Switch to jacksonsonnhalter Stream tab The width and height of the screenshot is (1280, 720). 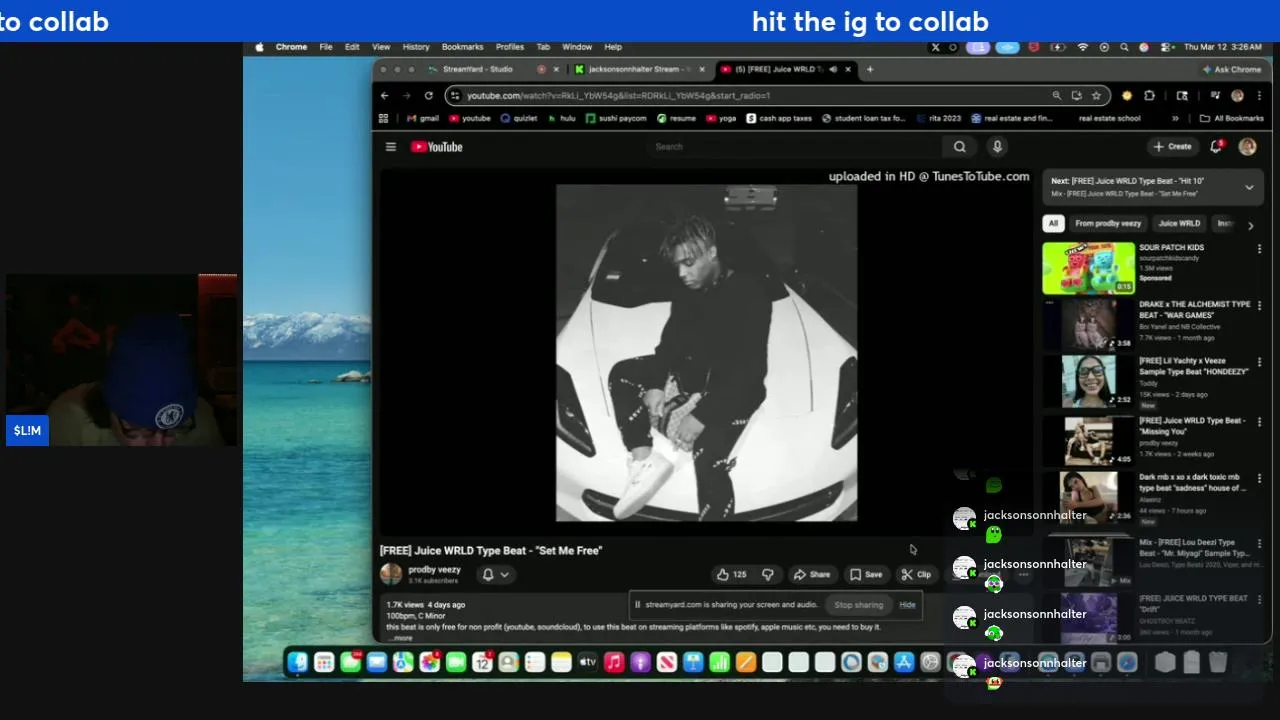point(638,69)
